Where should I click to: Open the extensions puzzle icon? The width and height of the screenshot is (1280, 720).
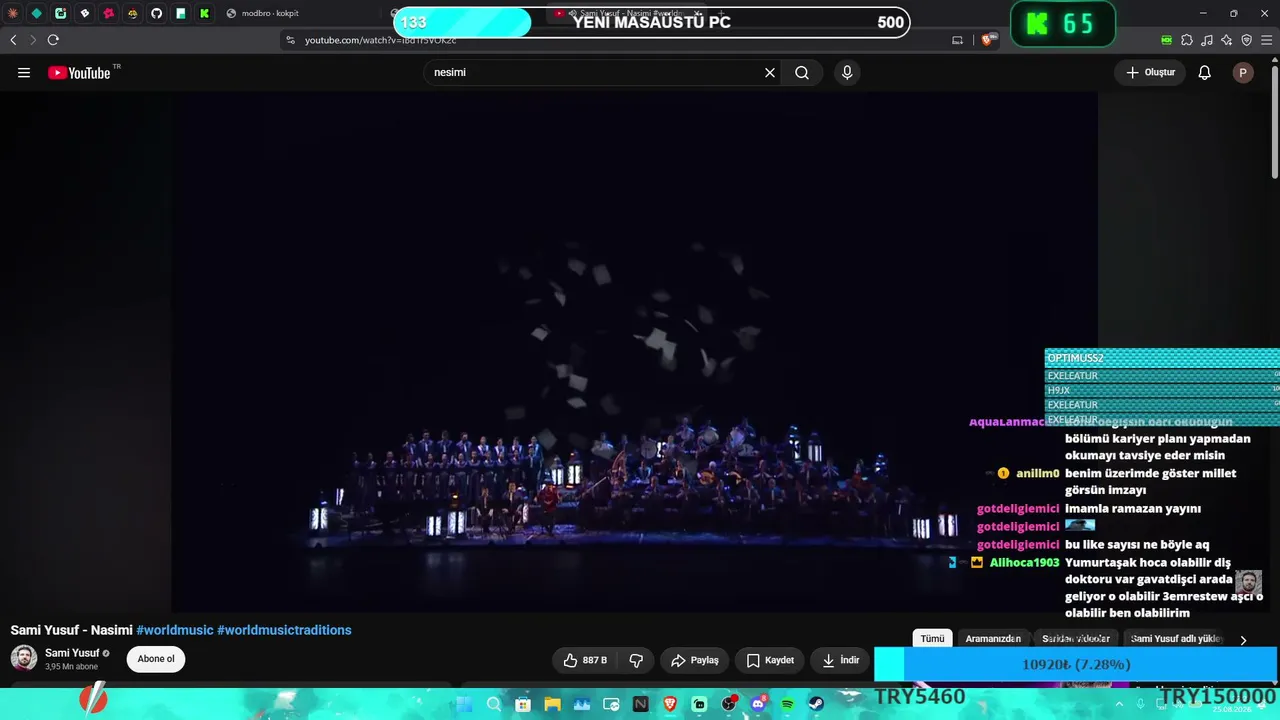1187,40
